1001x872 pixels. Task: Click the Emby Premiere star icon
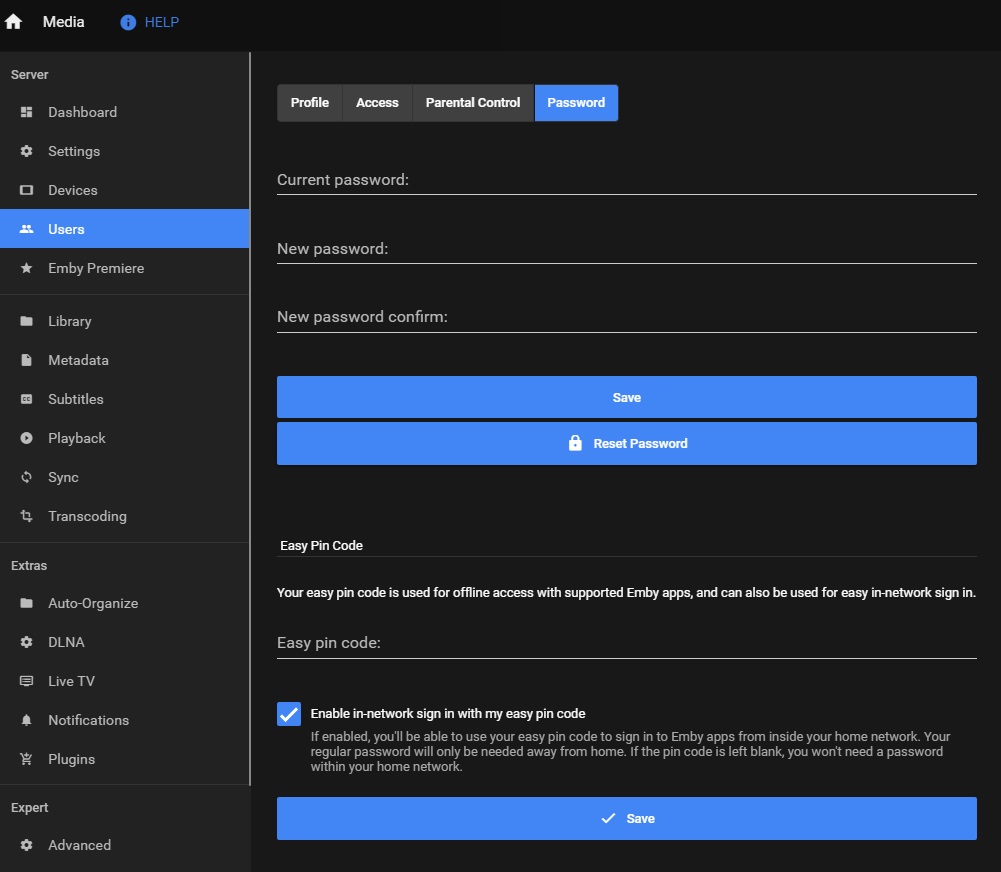tap(27, 268)
